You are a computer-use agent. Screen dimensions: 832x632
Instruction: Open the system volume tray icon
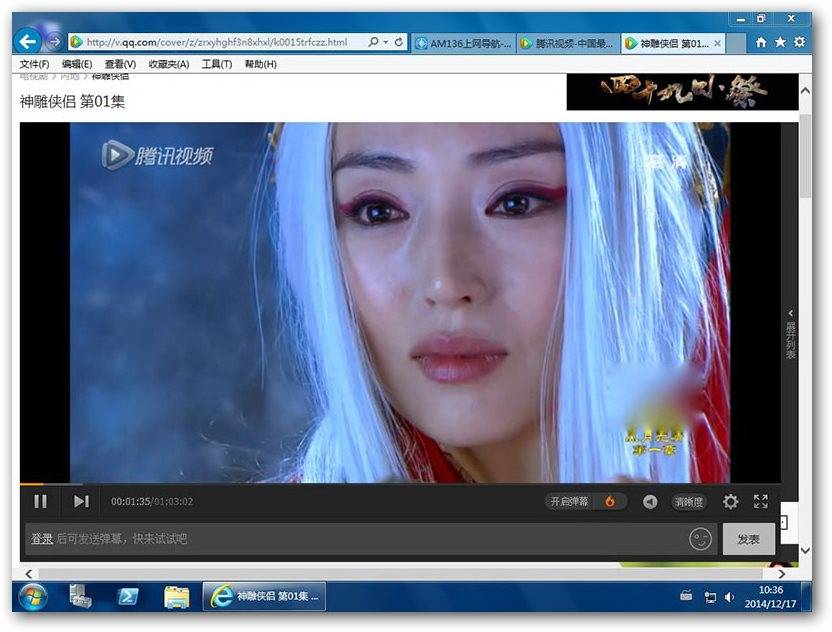click(730, 598)
